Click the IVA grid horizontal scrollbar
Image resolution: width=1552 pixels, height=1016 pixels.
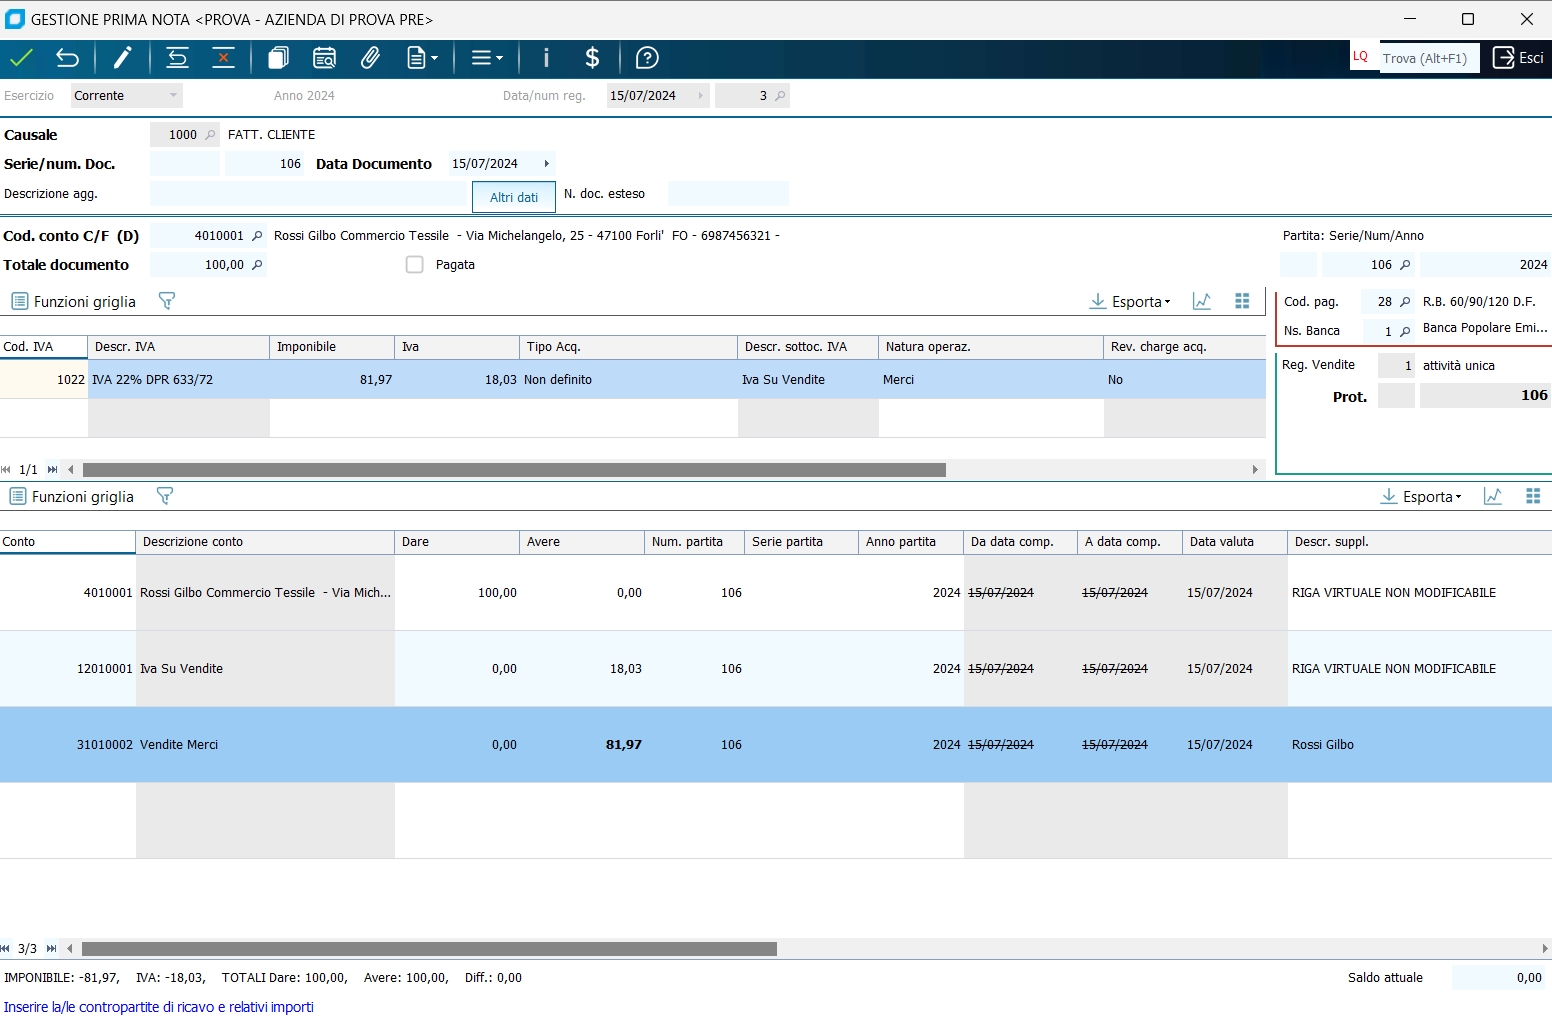pyautogui.click(x=514, y=470)
